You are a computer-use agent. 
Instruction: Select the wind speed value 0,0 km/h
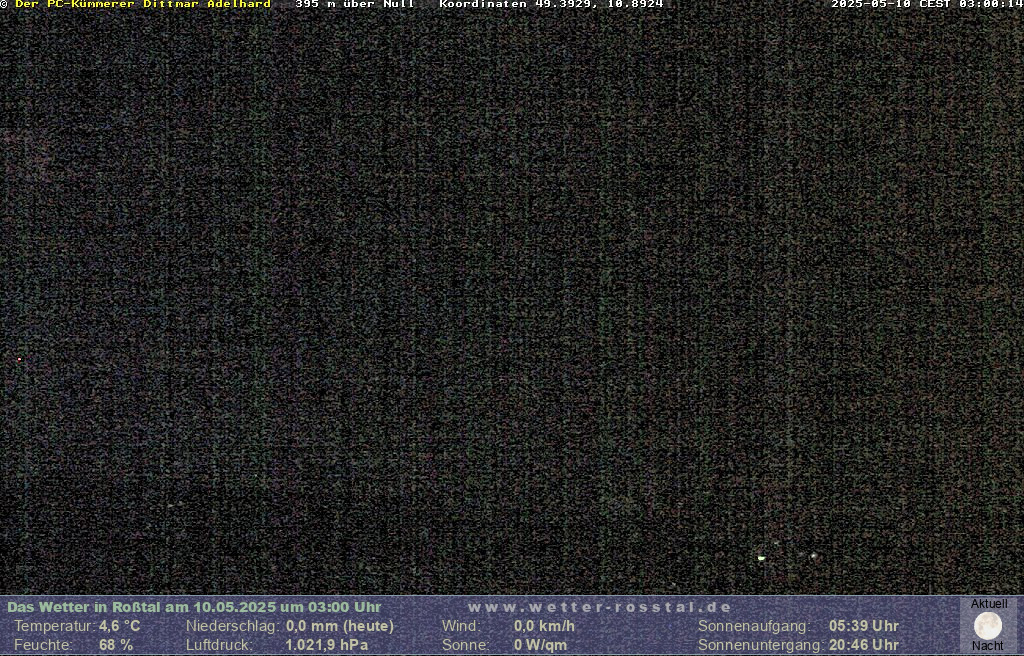tap(544, 626)
